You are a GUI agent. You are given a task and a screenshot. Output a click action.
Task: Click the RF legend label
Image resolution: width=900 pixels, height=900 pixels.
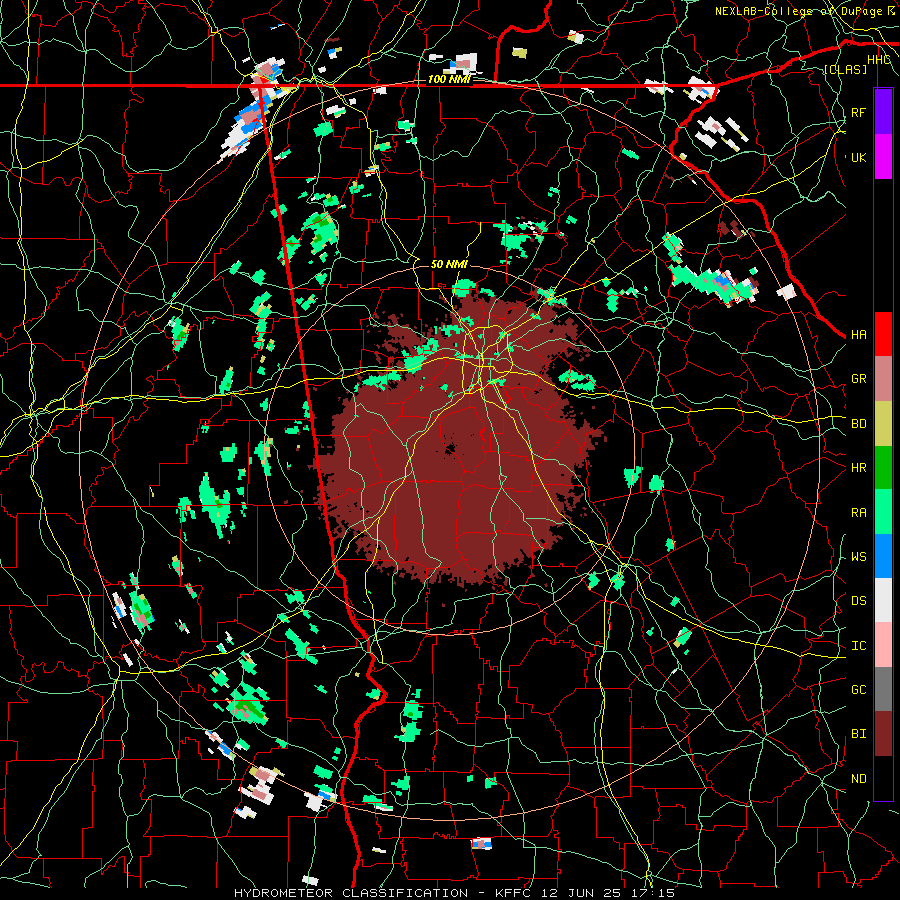(x=859, y=112)
